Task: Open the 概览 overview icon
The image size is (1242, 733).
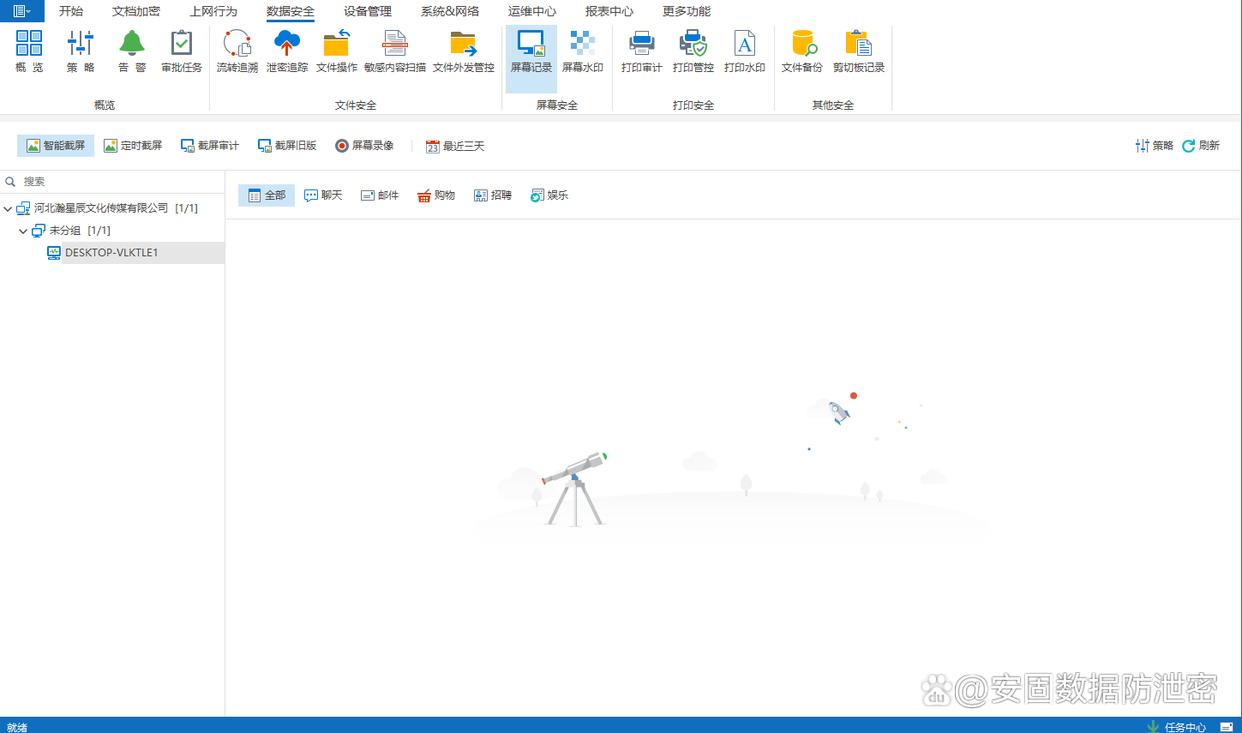Action: 29,52
